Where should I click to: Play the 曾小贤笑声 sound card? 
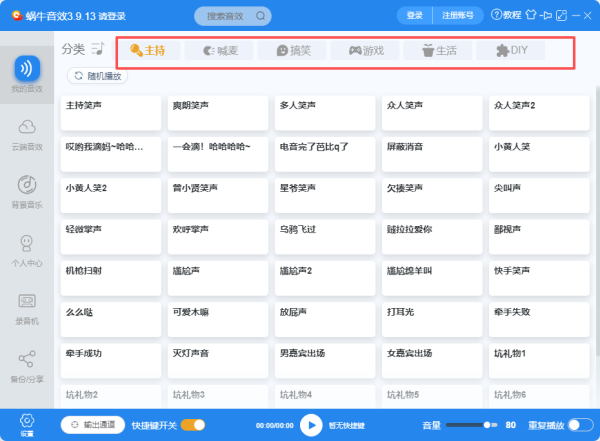coord(218,196)
